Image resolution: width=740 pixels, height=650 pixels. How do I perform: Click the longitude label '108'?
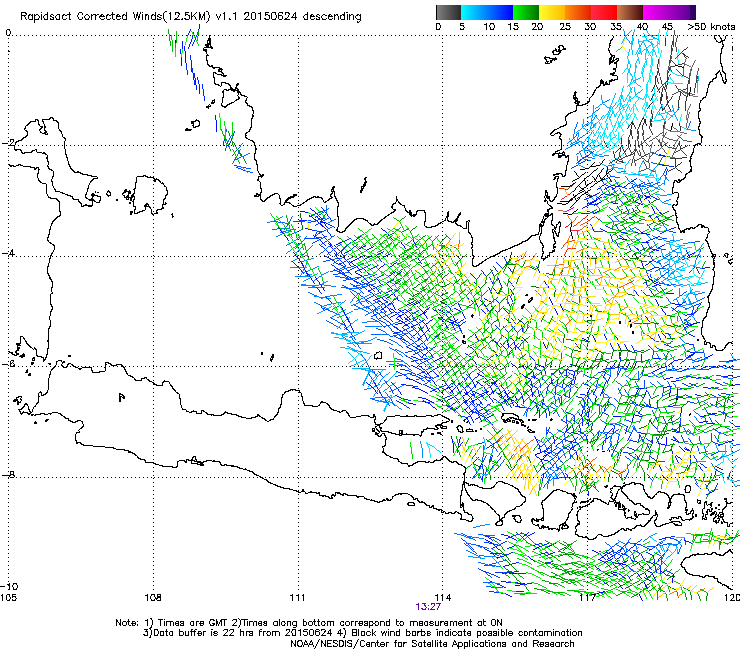tap(153, 598)
